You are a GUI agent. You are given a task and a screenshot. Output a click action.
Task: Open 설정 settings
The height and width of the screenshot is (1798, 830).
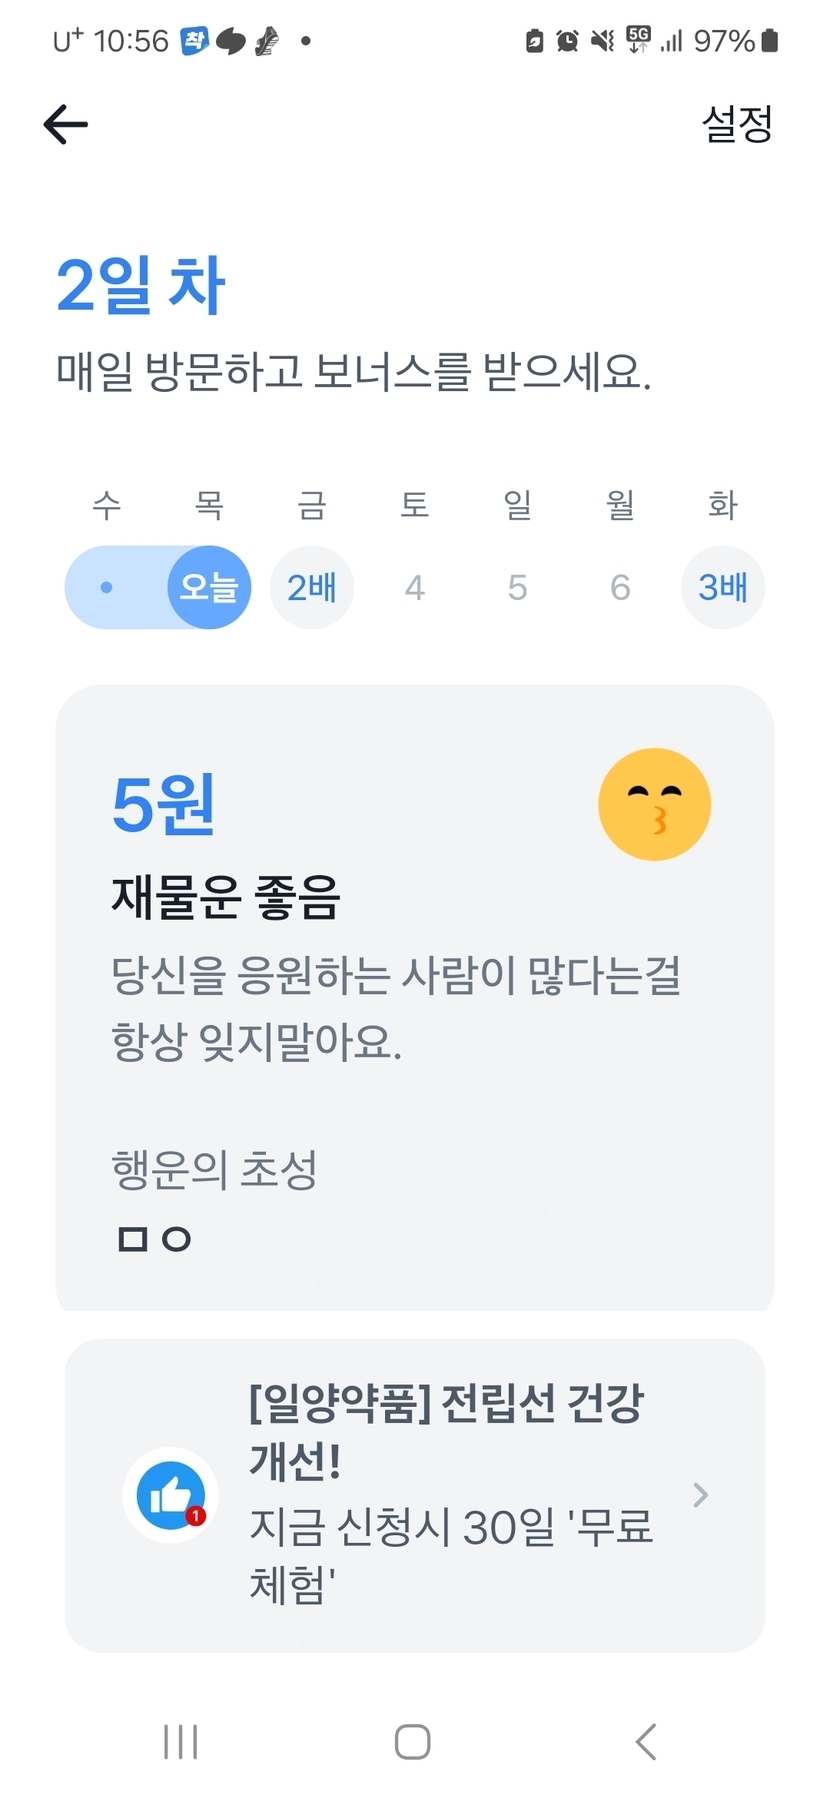(737, 124)
